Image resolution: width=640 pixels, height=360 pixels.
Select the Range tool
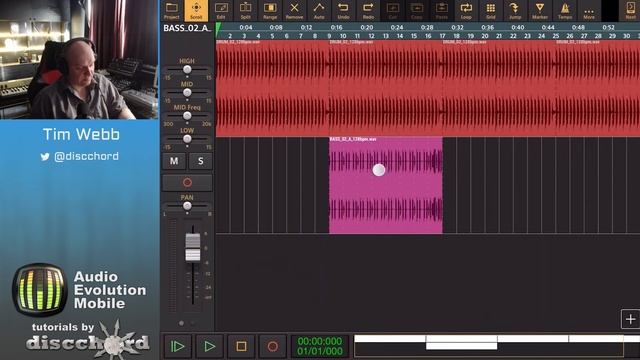(270, 11)
